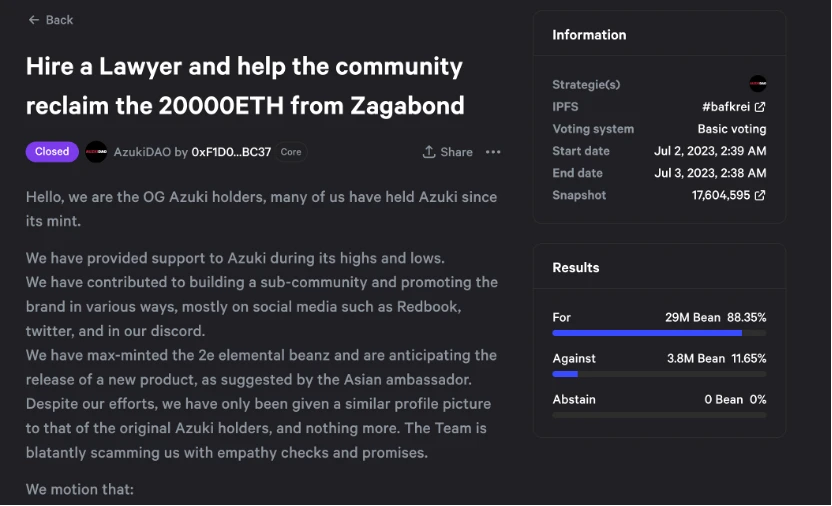Image resolution: width=832 pixels, height=506 pixels.
Task: Open author address 0xF1D0...BC37
Action: coord(231,152)
